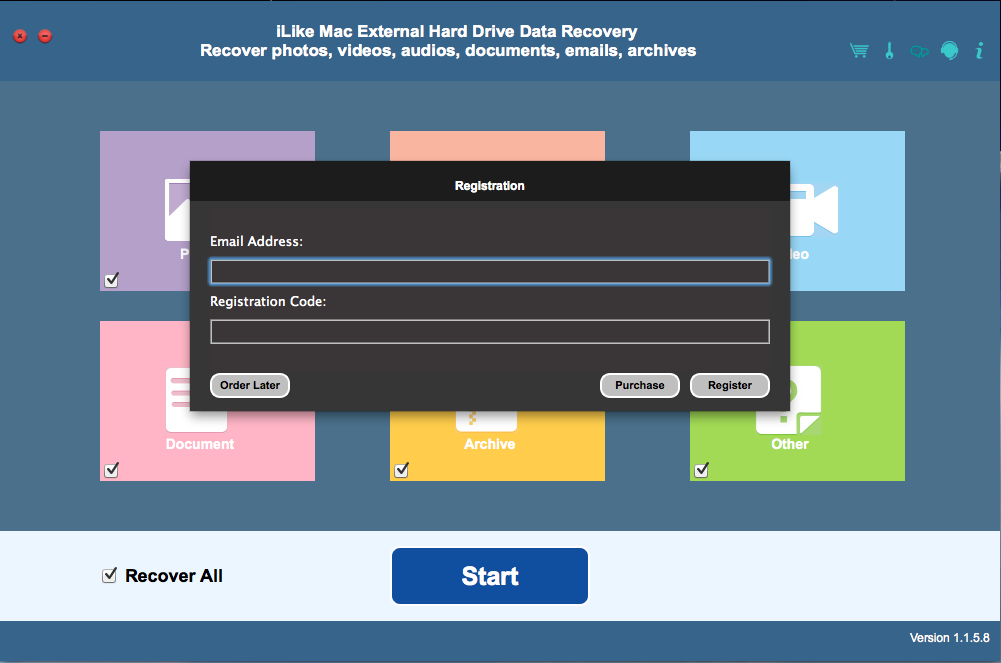This screenshot has height=663, width=1001.
Task: Focus the Email Address field
Action: click(489, 272)
